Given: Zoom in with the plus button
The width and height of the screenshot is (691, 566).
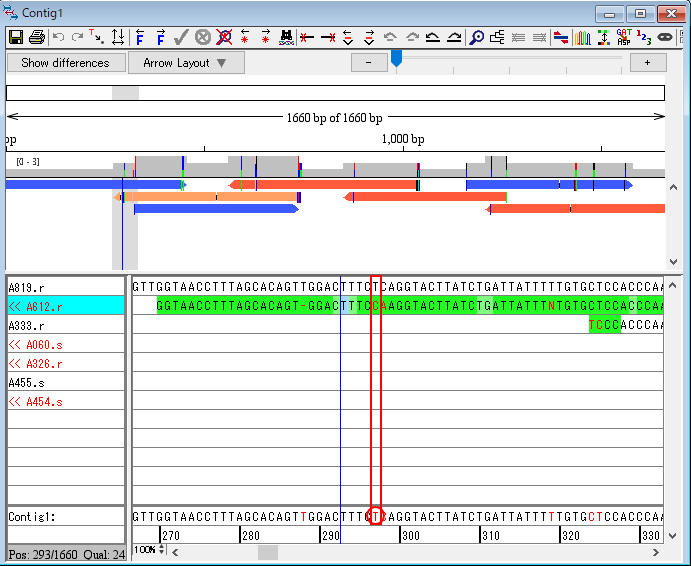Looking at the screenshot, I should pyautogui.click(x=648, y=63).
